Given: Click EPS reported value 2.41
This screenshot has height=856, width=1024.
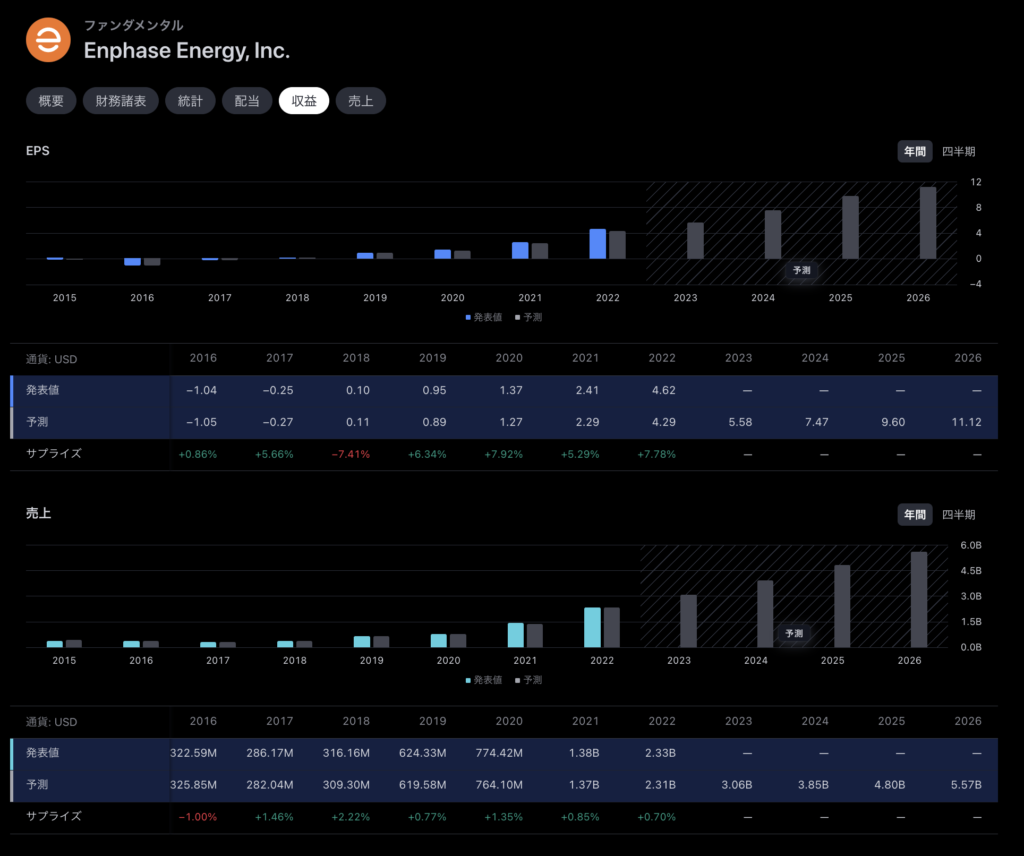Looking at the screenshot, I should (x=587, y=390).
